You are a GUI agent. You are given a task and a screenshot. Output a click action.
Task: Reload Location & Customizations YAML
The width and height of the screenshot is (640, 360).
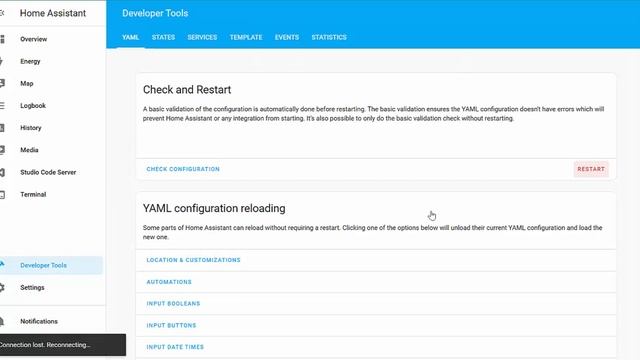point(193,260)
